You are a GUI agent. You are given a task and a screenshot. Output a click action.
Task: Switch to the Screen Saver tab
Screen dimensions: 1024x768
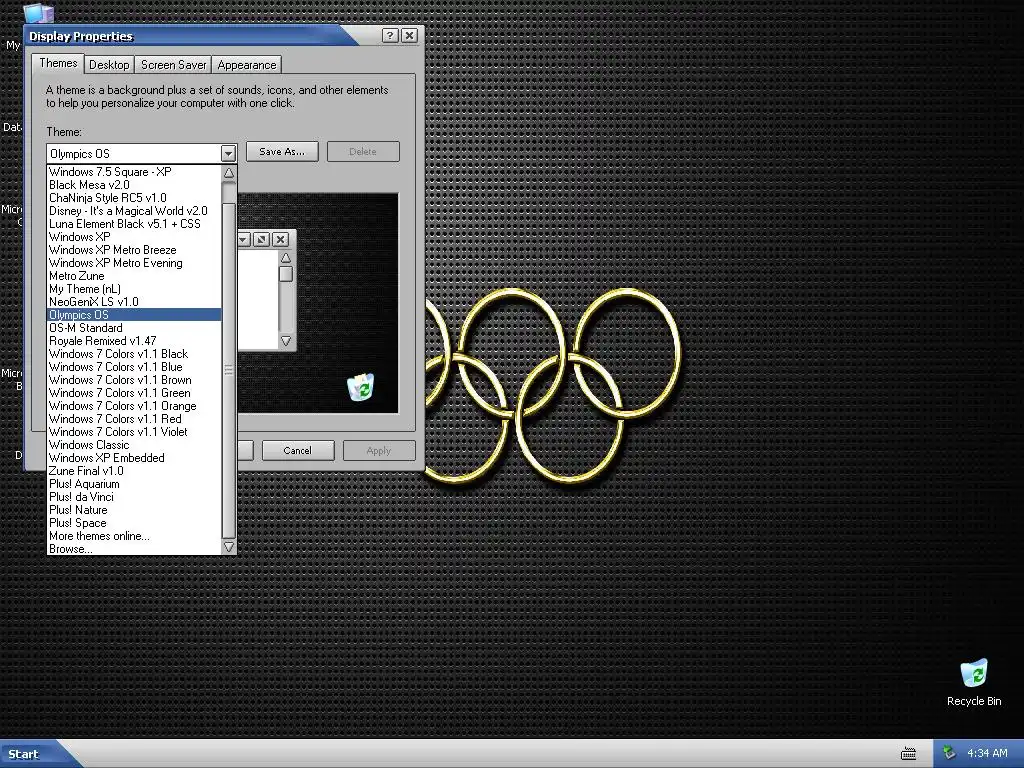click(174, 65)
